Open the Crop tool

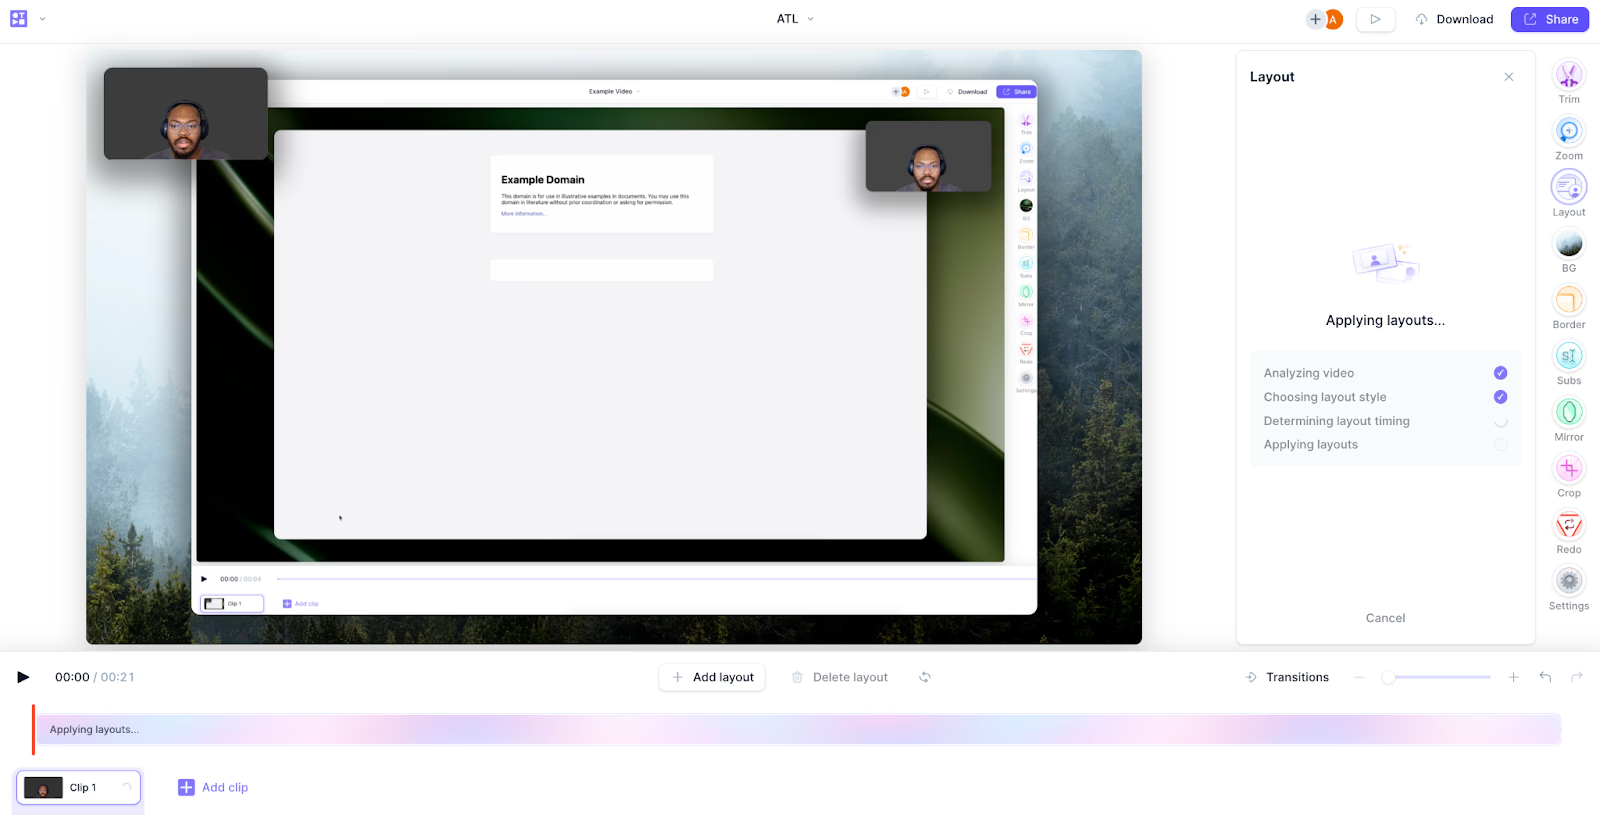pos(1568,474)
